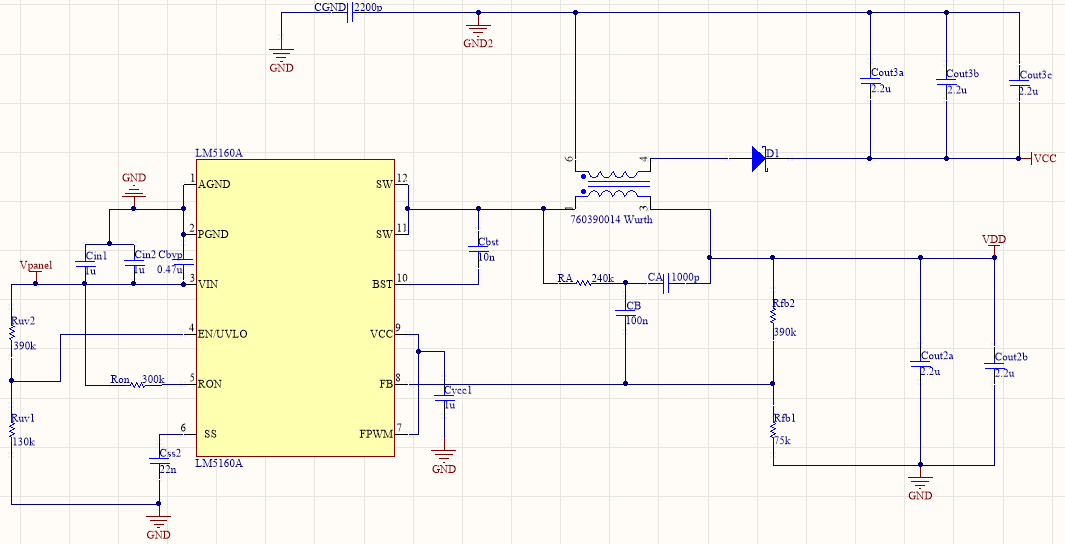1065x544 pixels.
Task: Select the Cout2b 2.2u capacitor
Action: click(x=994, y=365)
